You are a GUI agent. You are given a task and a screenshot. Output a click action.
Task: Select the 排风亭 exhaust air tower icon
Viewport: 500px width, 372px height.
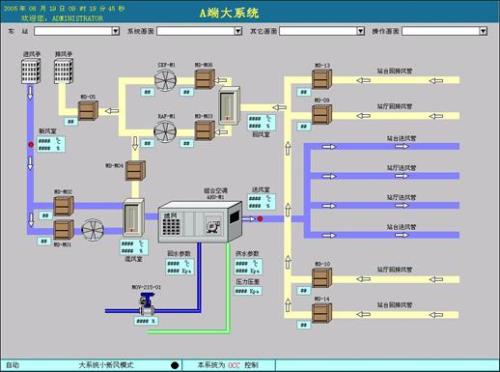tap(63, 71)
